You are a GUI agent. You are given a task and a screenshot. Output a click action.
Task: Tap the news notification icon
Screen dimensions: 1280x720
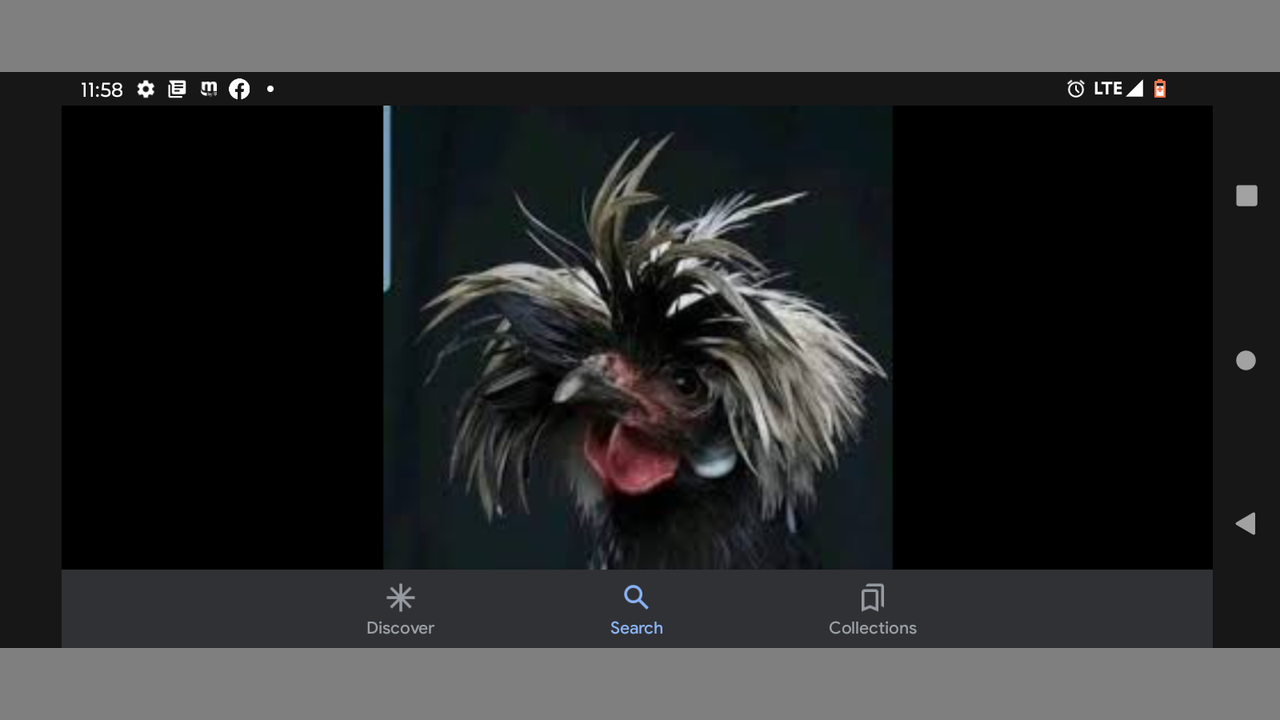(177, 89)
